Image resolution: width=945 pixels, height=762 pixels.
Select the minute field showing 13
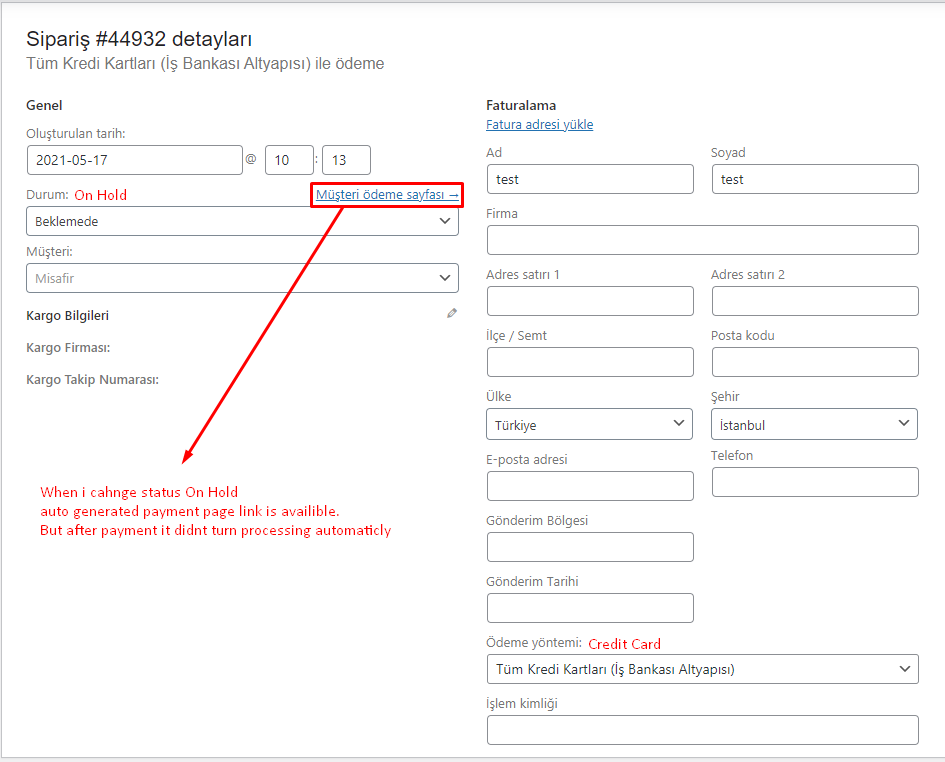pos(347,160)
